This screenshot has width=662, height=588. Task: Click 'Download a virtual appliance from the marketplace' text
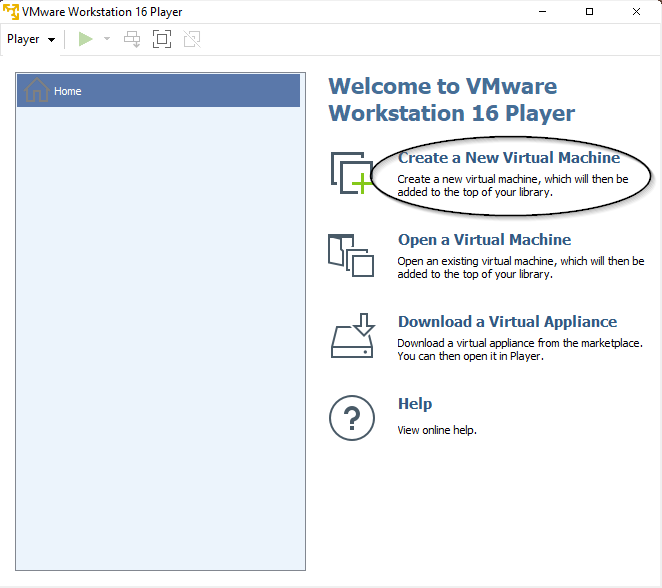click(520, 350)
